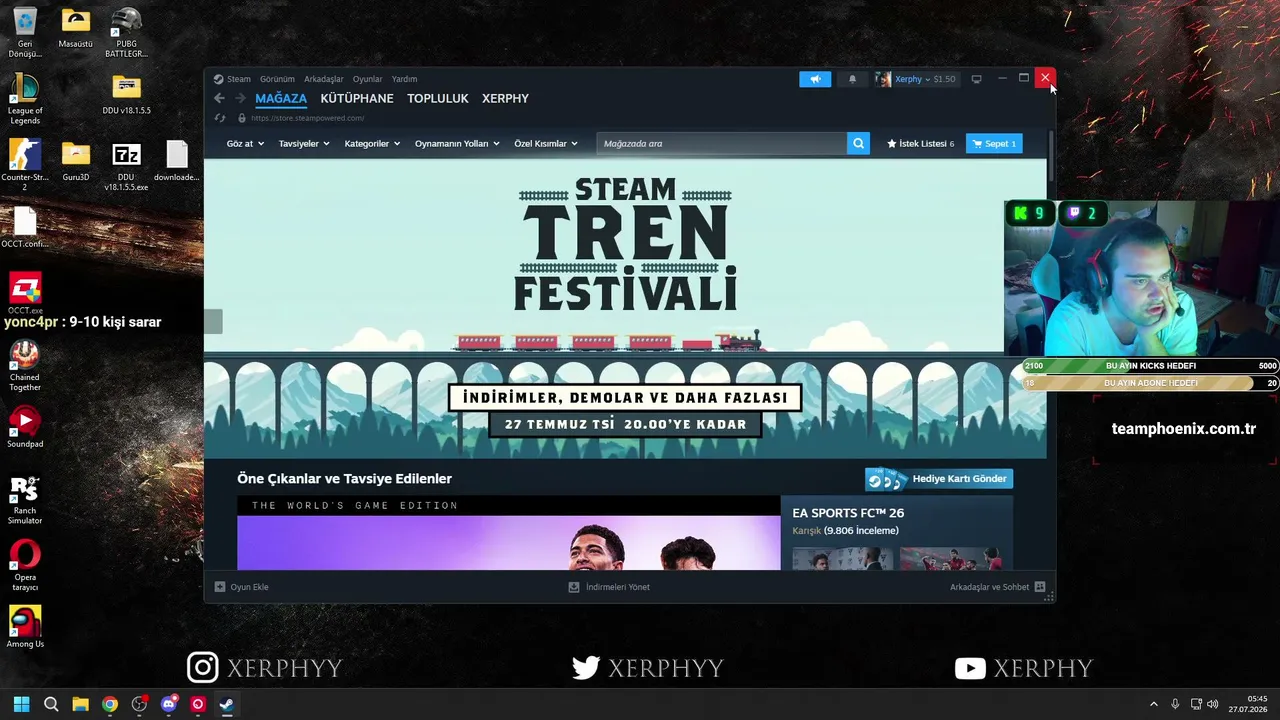
Task: Click the Steam store URL address
Action: tap(308, 118)
